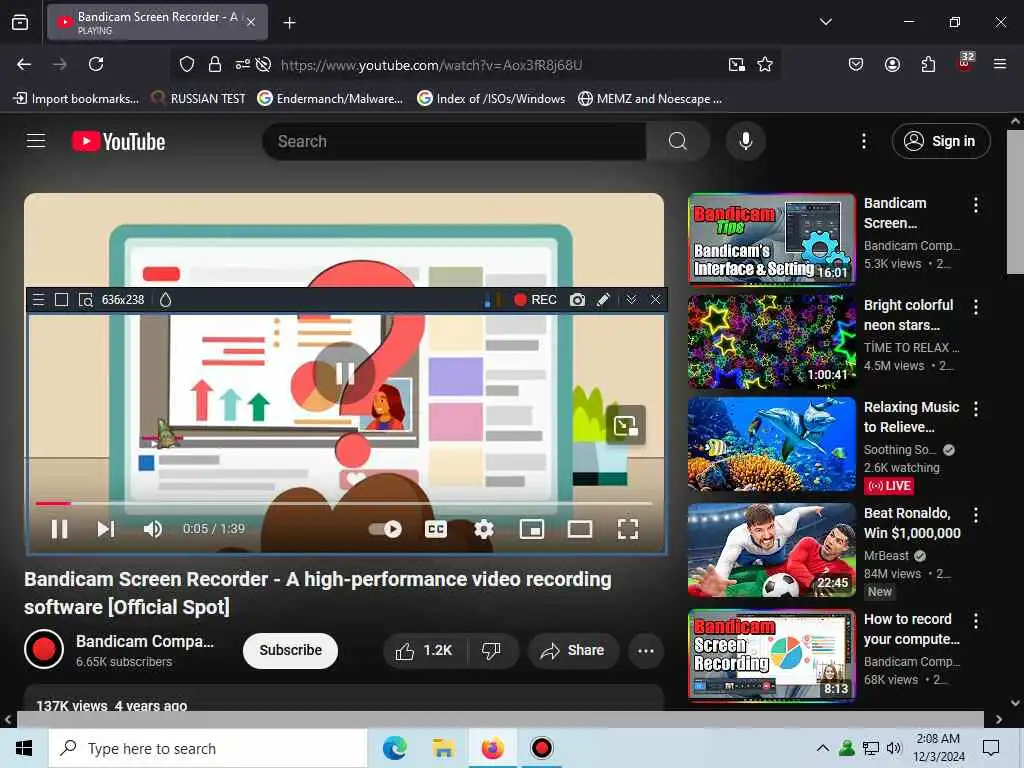This screenshot has width=1024, height=768.
Task: Open Bright colorful neon stars video thumbnail
Action: (x=771, y=342)
